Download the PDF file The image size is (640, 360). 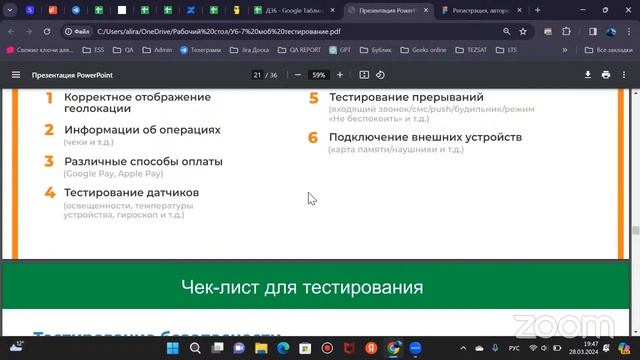(x=588, y=75)
